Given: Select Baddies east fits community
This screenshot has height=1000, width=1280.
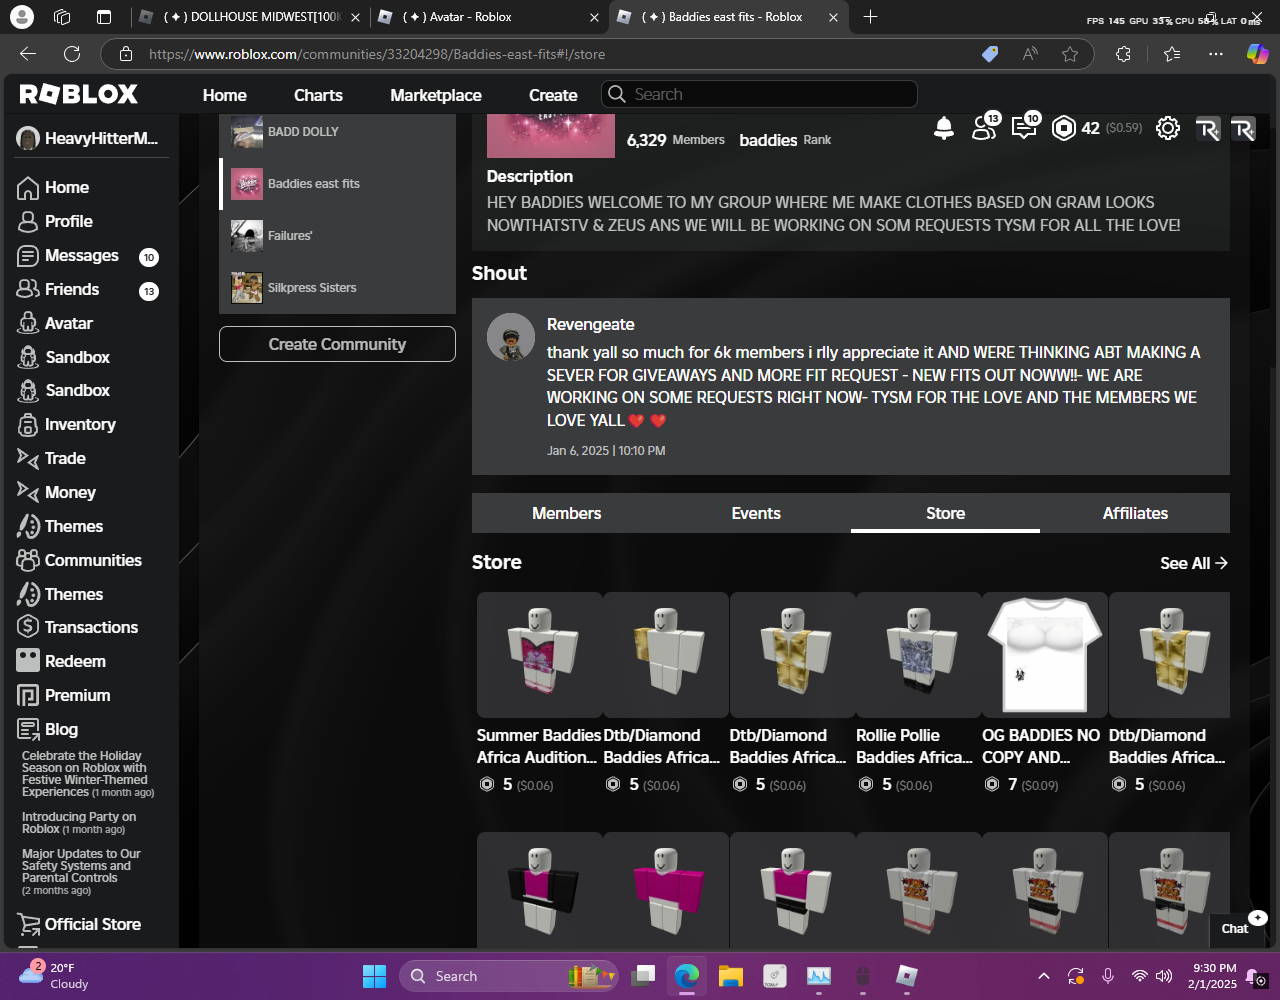Looking at the screenshot, I should tap(337, 184).
